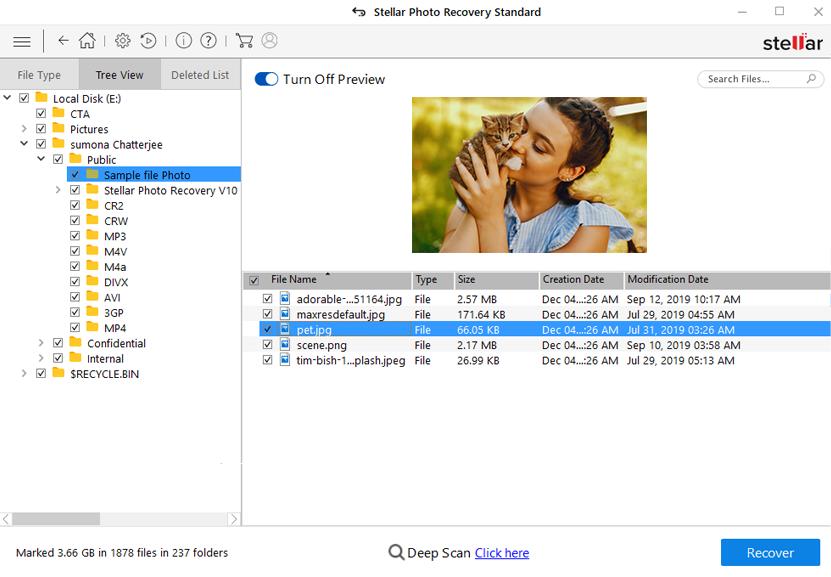Open the user account icon
The height and width of the screenshot is (577, 831).
pyautogui.click(x=270, y=41)
